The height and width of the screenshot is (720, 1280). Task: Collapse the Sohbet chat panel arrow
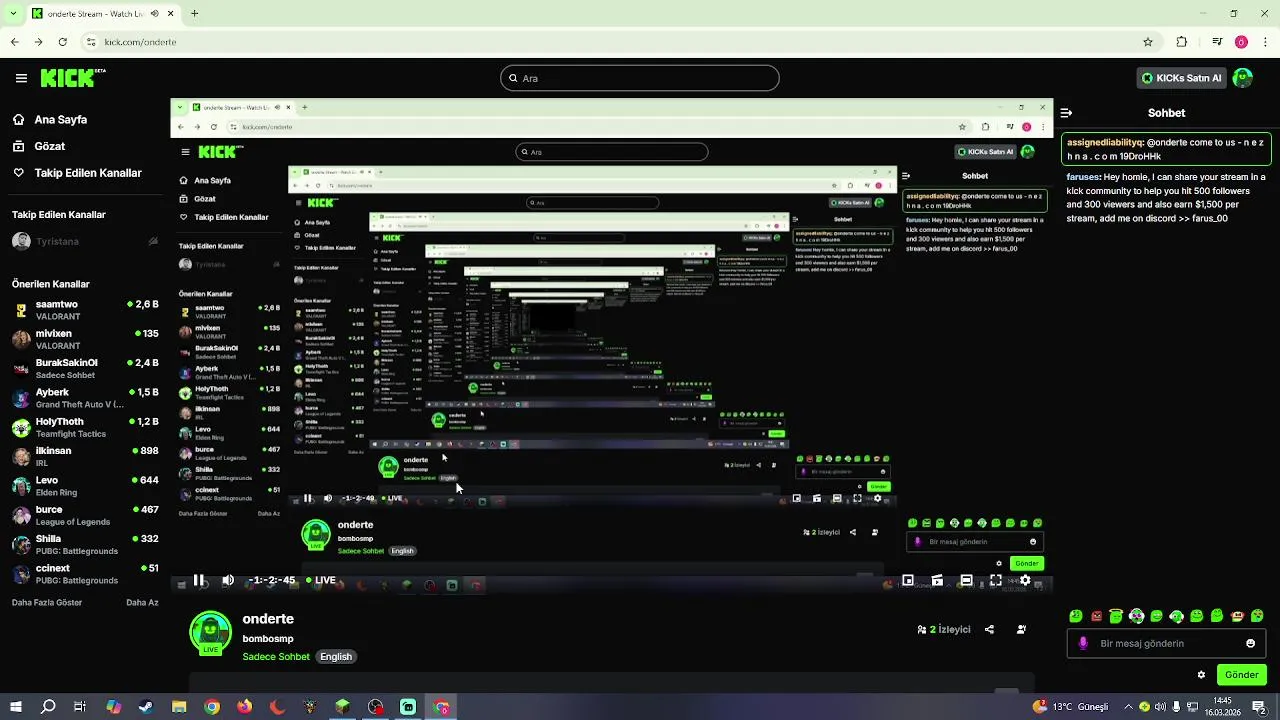(x=1067, y=113)
